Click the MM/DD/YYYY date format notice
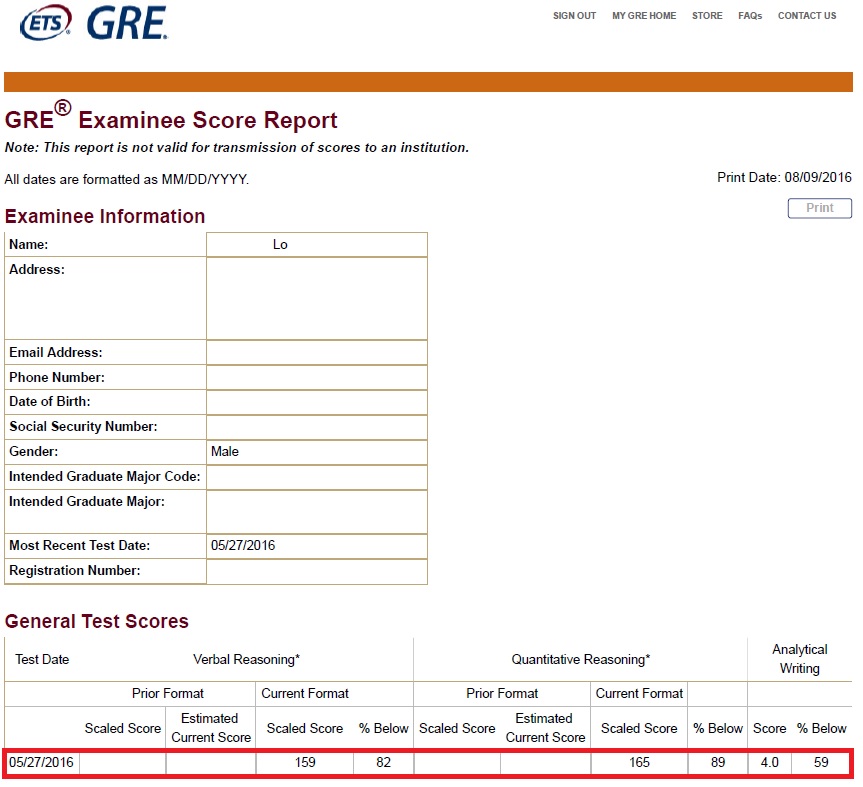 pos(127,179)
